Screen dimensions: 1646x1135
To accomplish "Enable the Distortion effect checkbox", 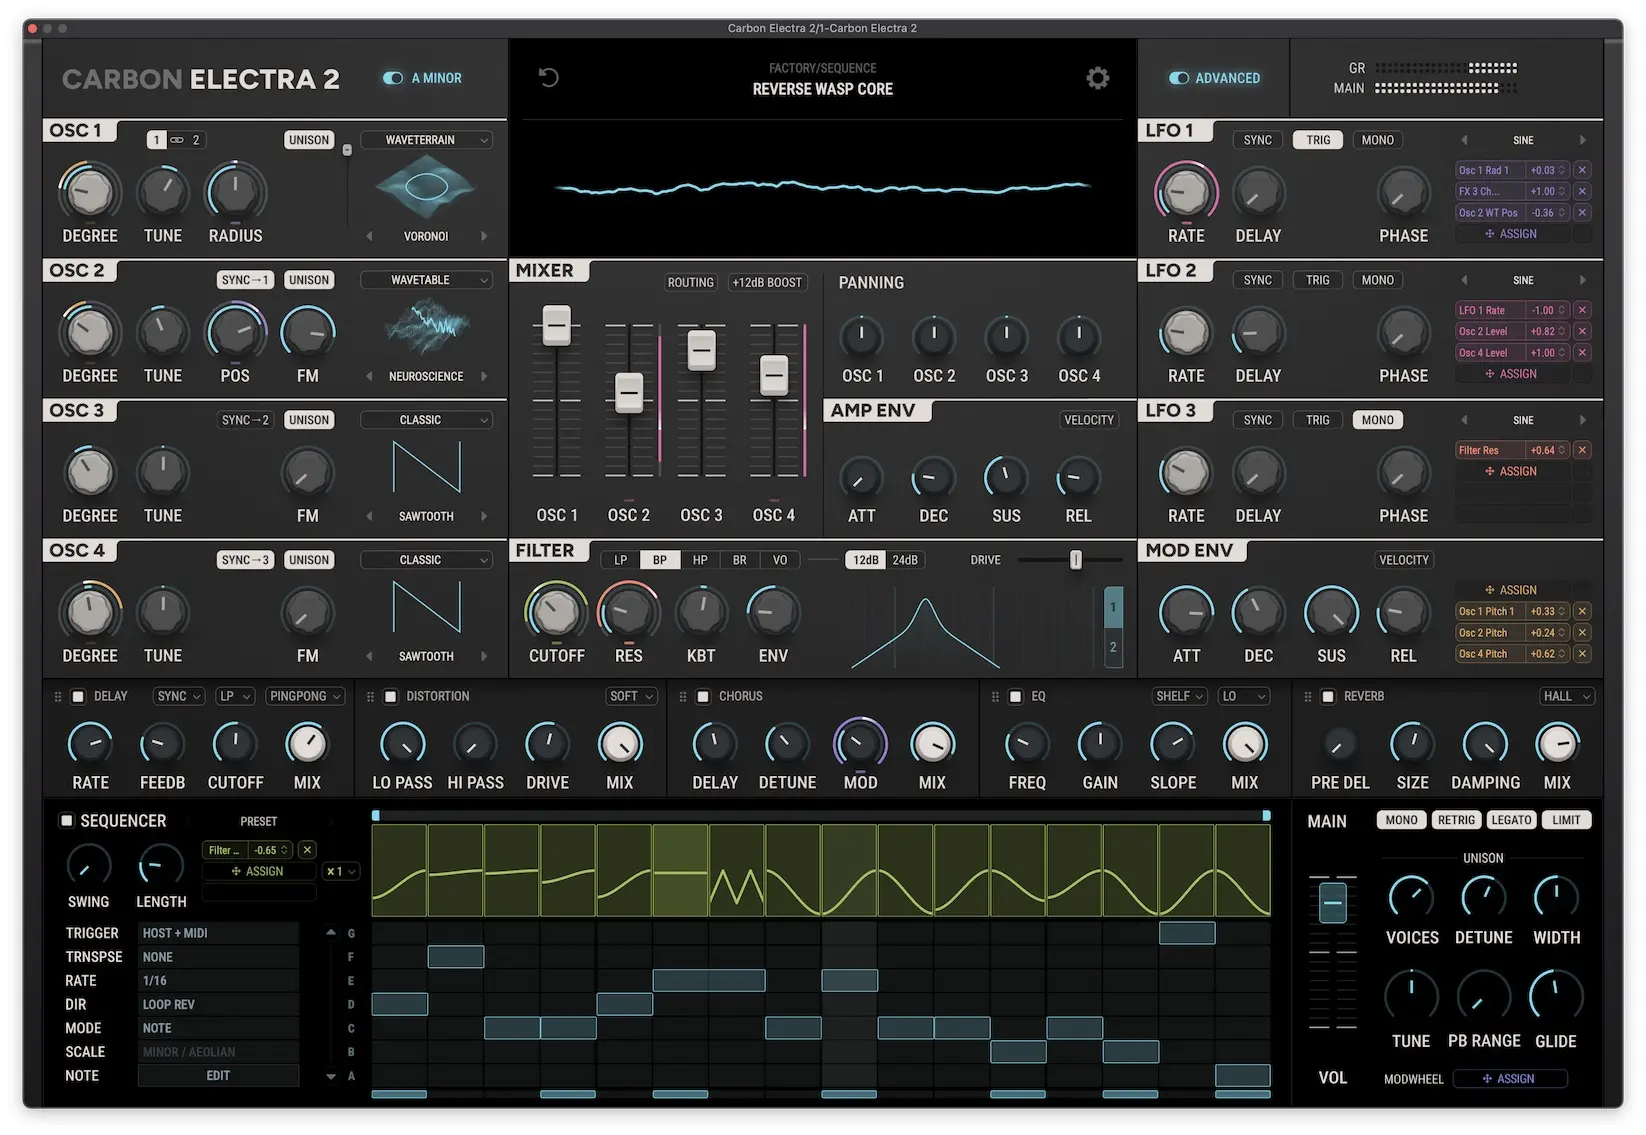I will point(391,696).
